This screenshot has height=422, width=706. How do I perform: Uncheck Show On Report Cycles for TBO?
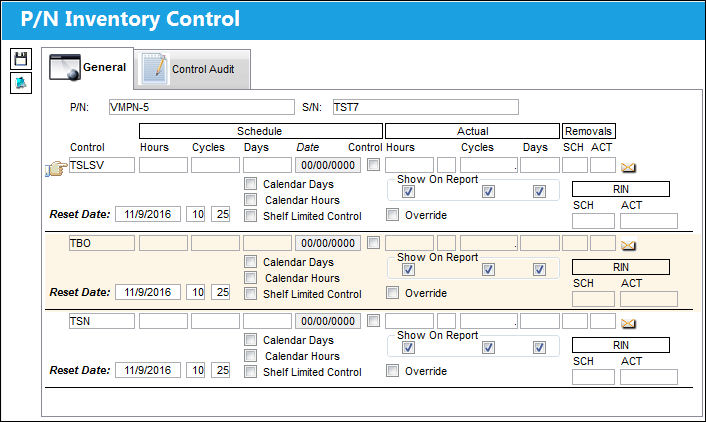pyautogui.click(x=488, y=269)
